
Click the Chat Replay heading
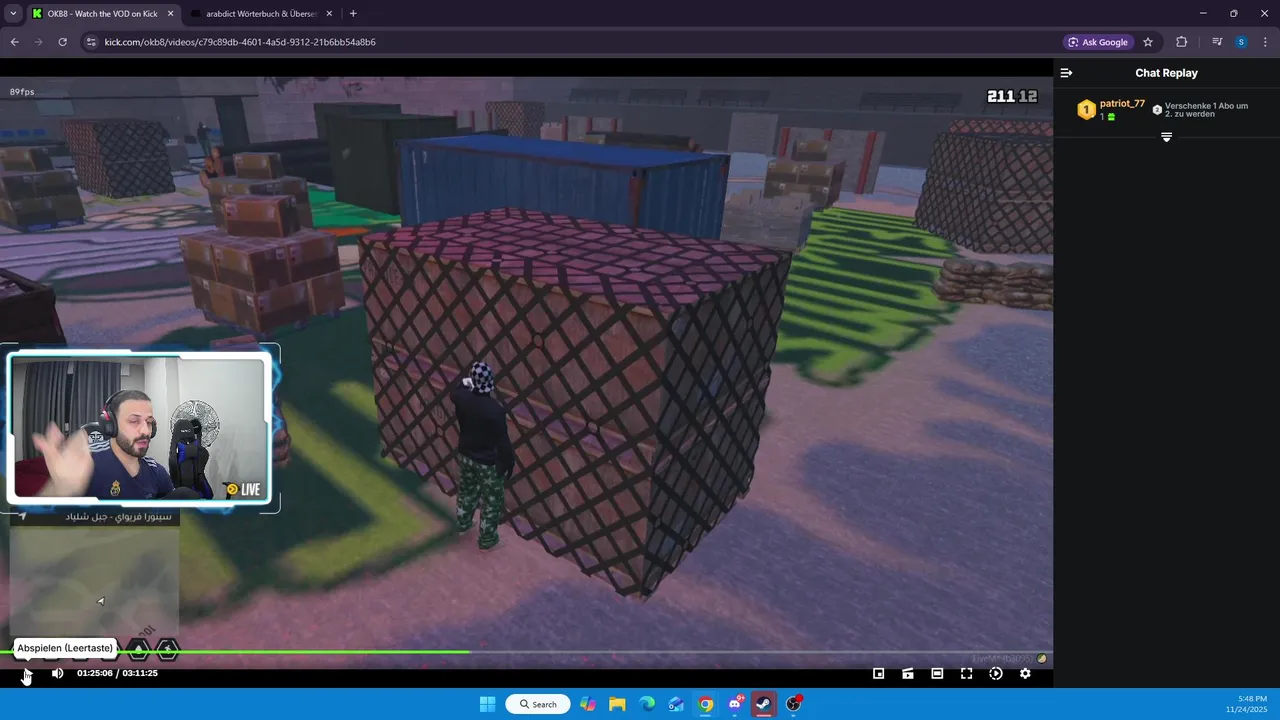tap(1166, 73)
